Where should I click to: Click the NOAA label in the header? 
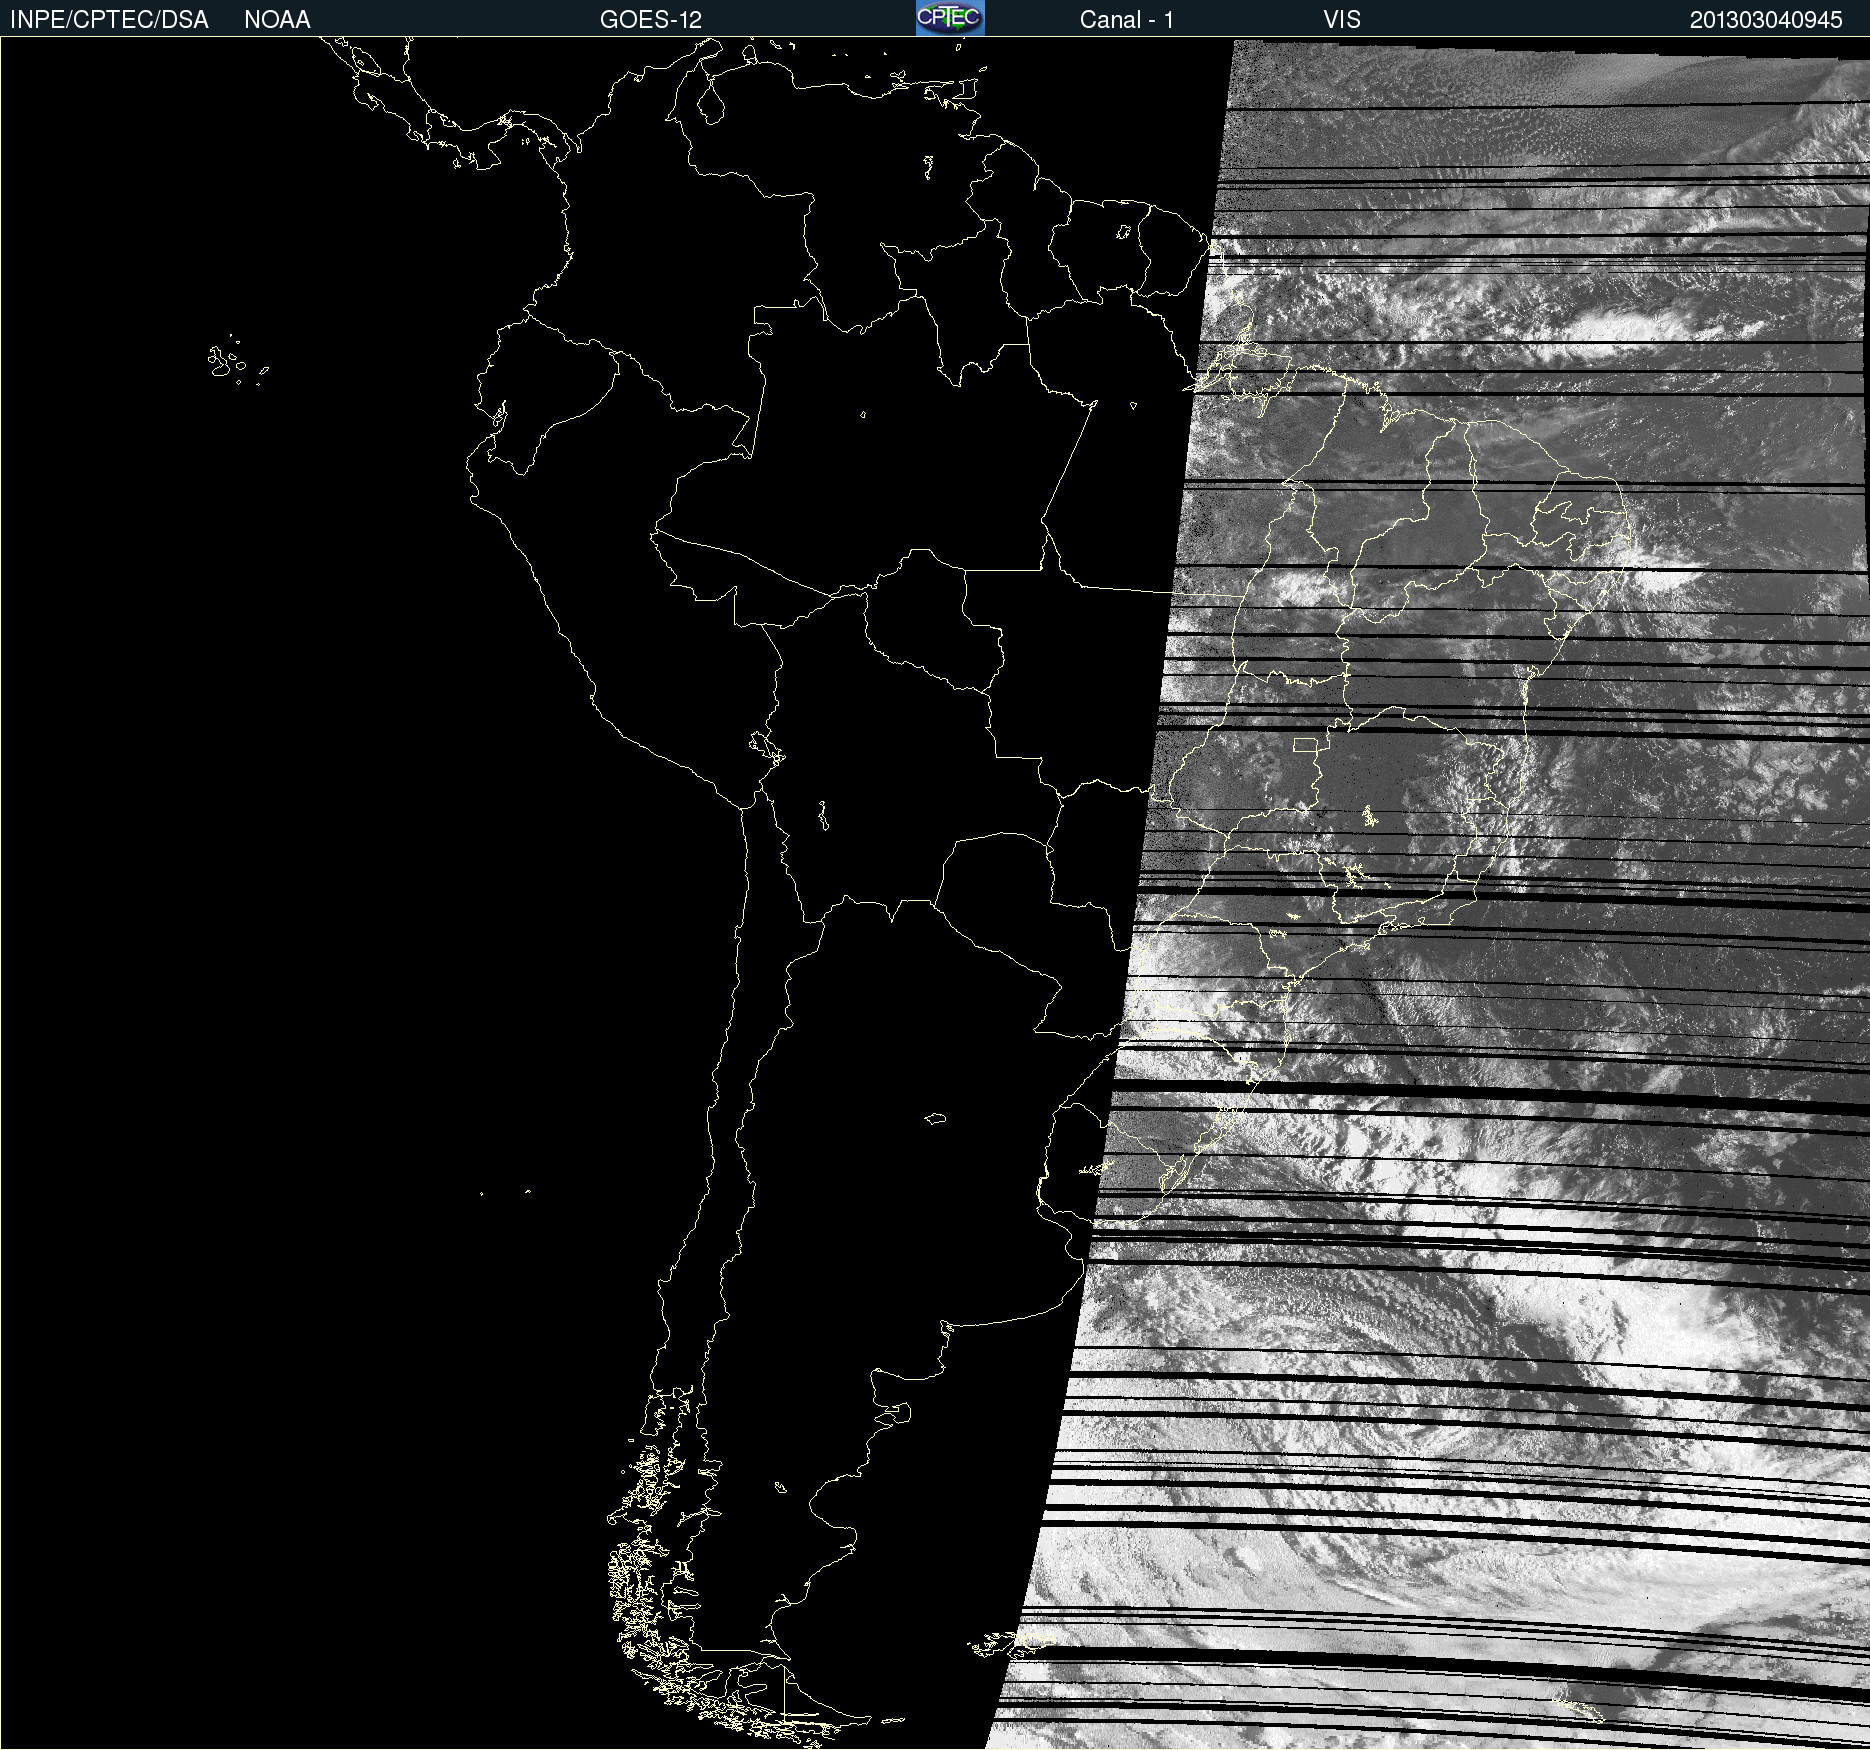(x=277, y=20)
